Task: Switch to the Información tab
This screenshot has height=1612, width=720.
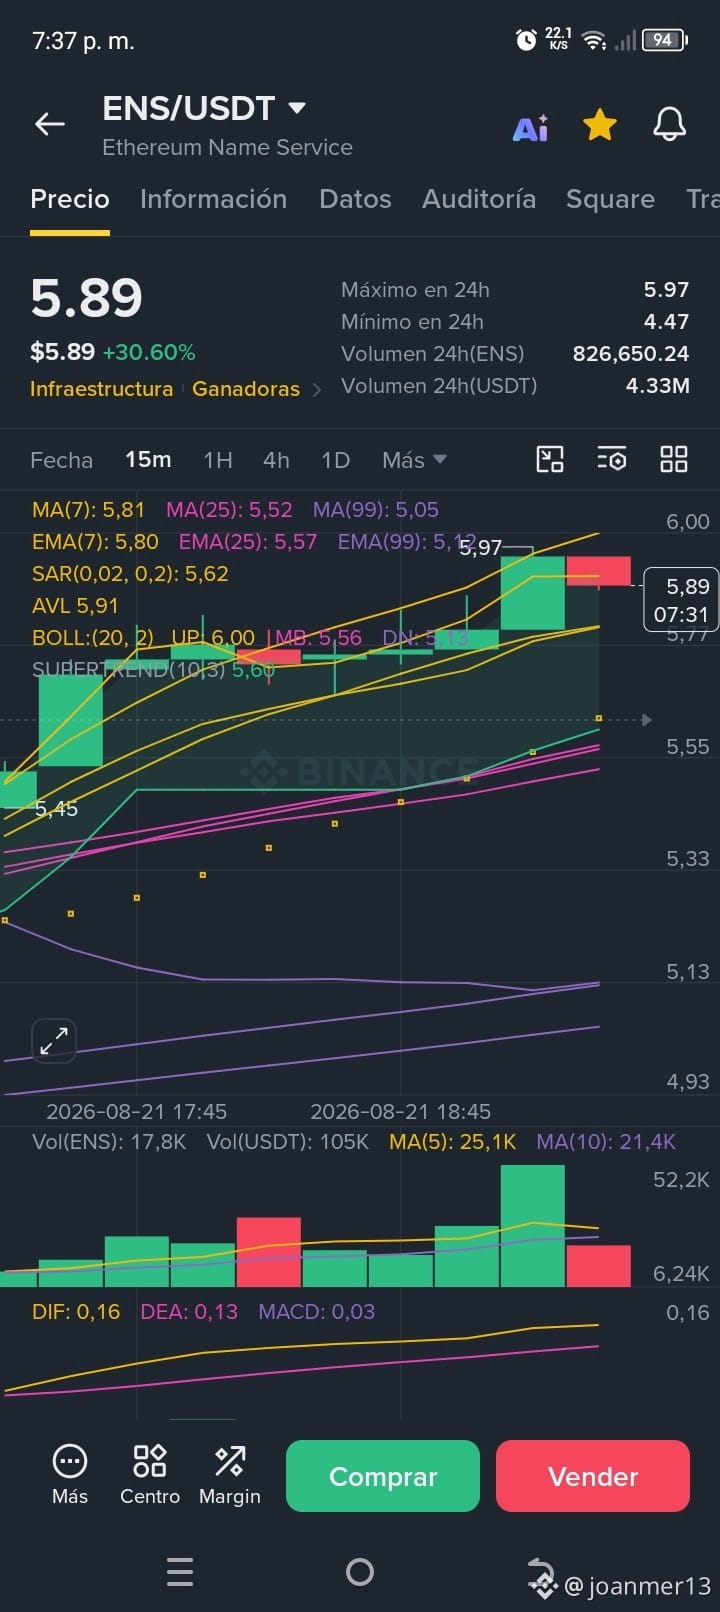Action: pyautogui.click(x=213, y=199)
